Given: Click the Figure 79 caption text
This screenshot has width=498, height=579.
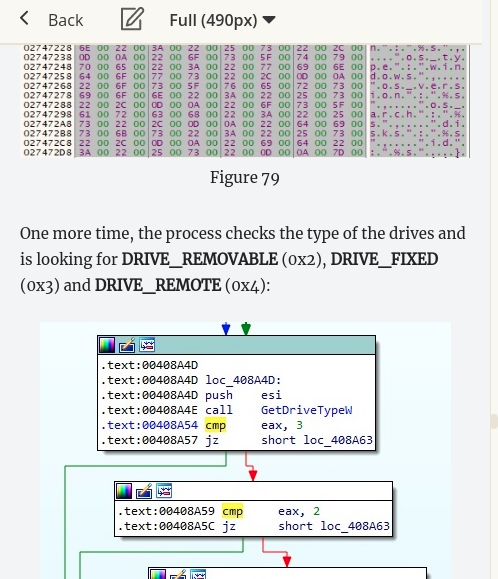Looking at the screenshot, I should (245, 178).
